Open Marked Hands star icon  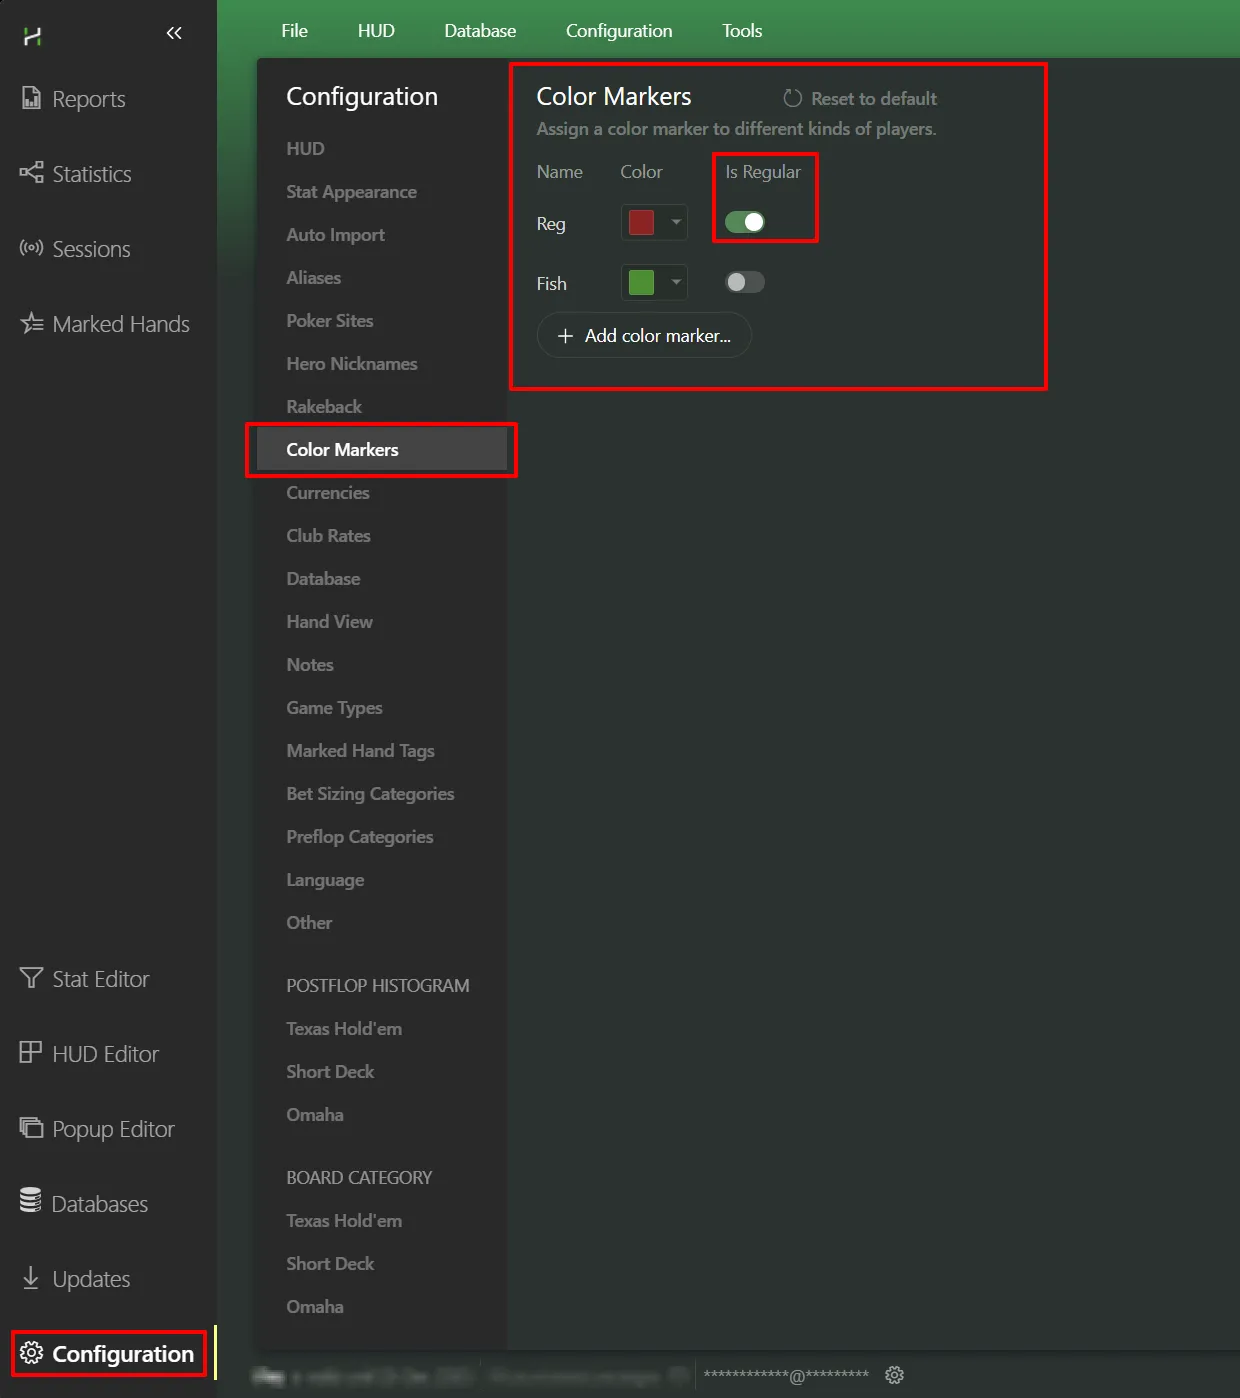(31, 323)
